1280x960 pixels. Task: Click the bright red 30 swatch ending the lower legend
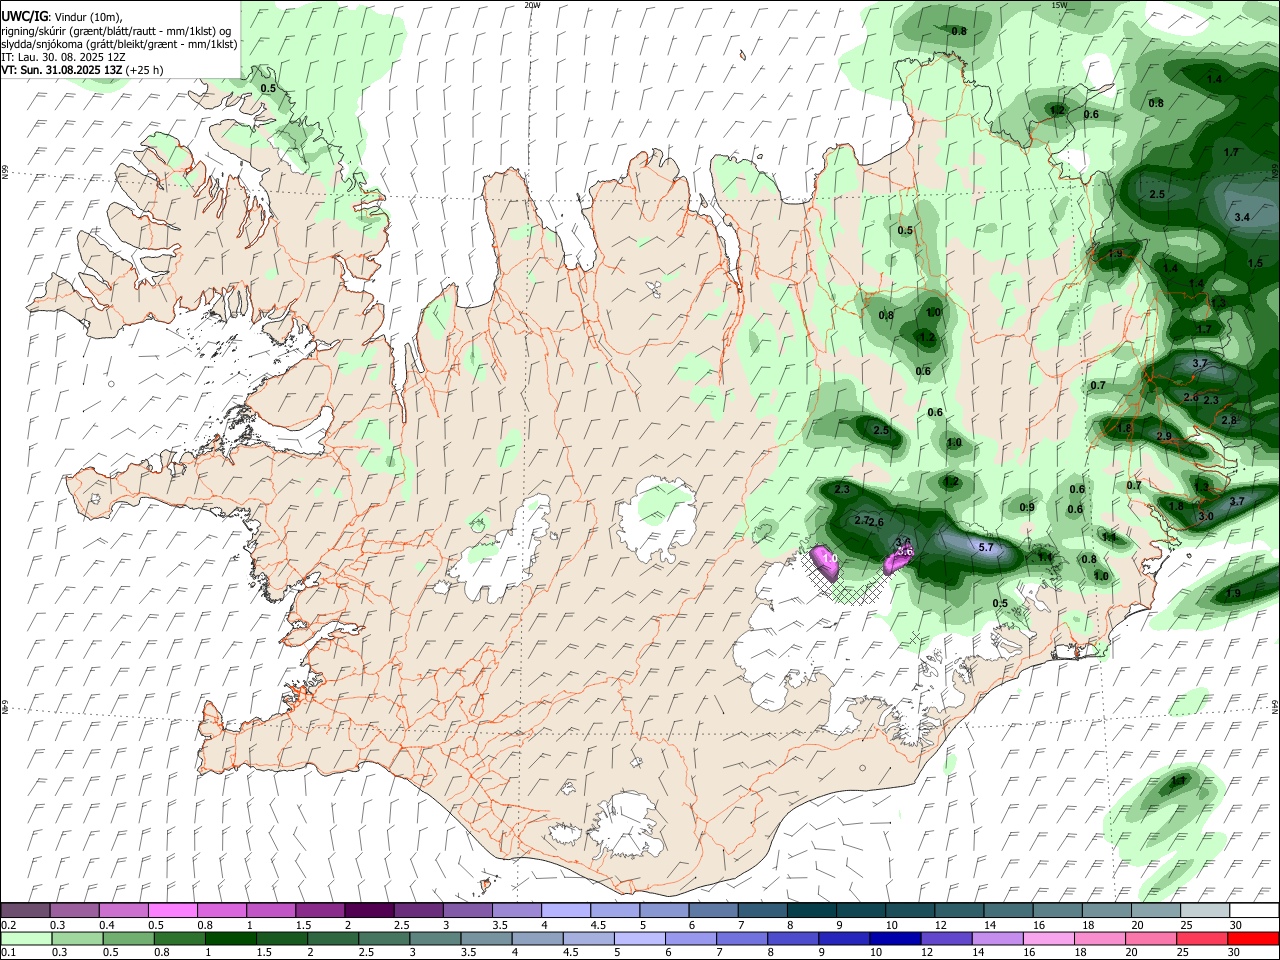pos(1252,938)
